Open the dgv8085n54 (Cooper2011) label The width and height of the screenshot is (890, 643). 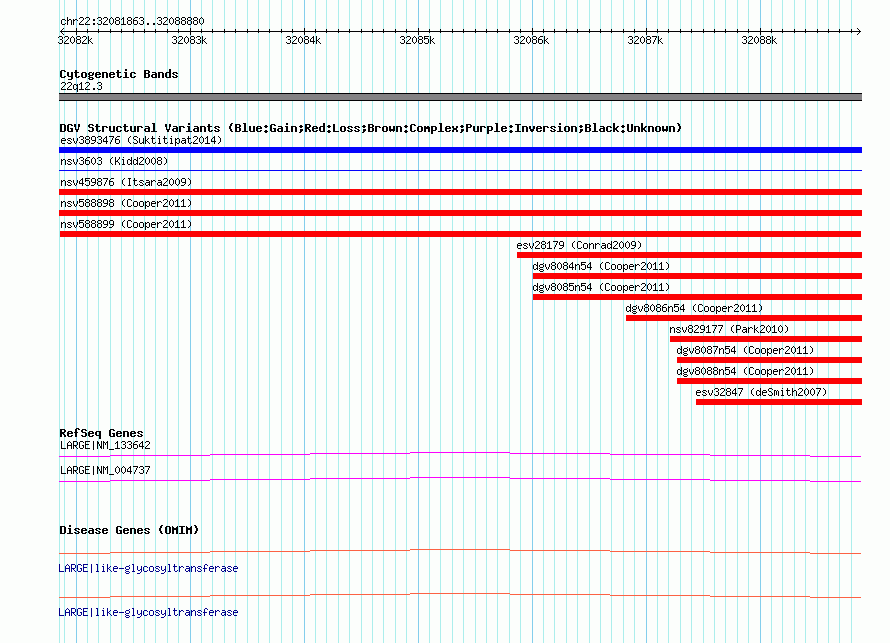(x=601, y=287)
